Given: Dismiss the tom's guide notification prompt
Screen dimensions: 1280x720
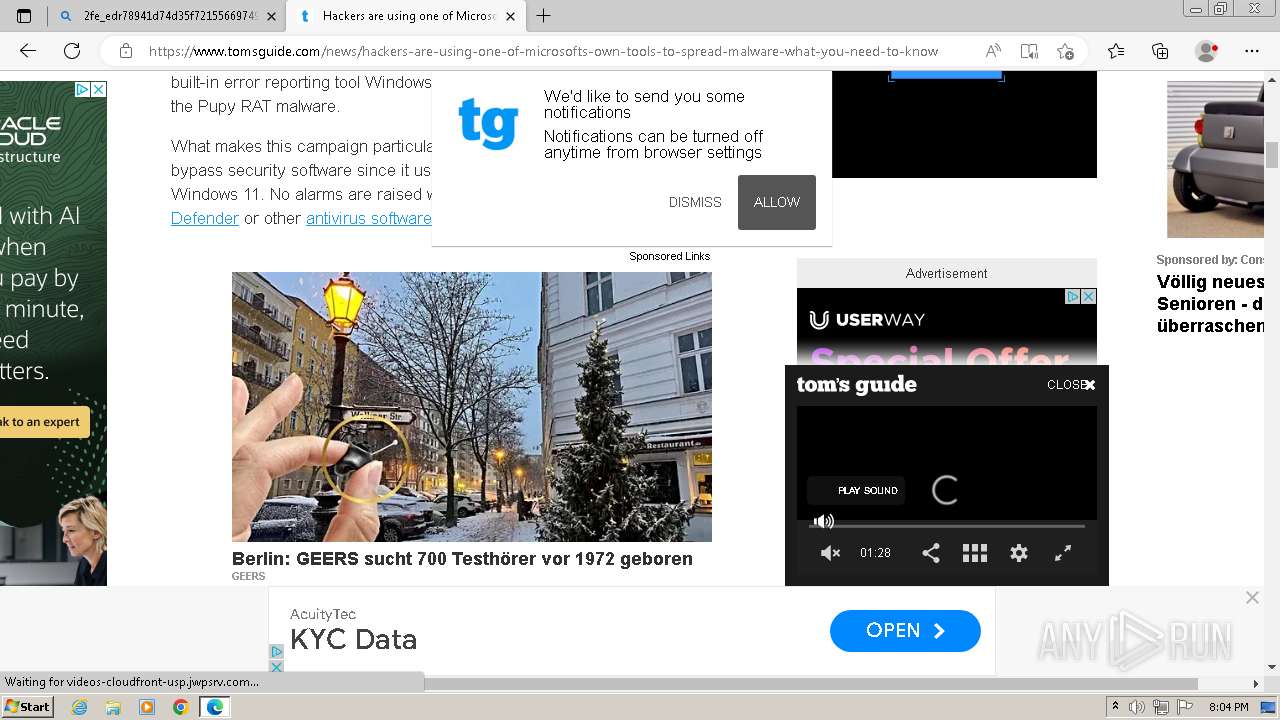Looking at the screenshot, I should (695, 202).
